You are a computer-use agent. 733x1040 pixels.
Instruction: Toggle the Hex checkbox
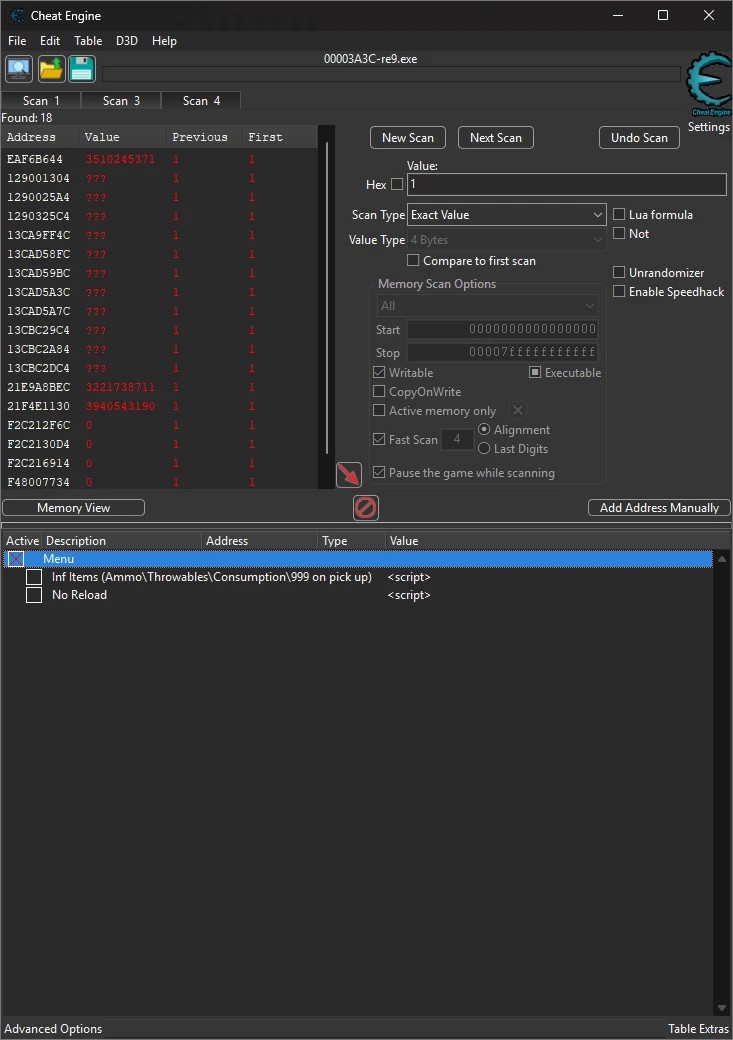pyautogui.click(x=397, y=184)
